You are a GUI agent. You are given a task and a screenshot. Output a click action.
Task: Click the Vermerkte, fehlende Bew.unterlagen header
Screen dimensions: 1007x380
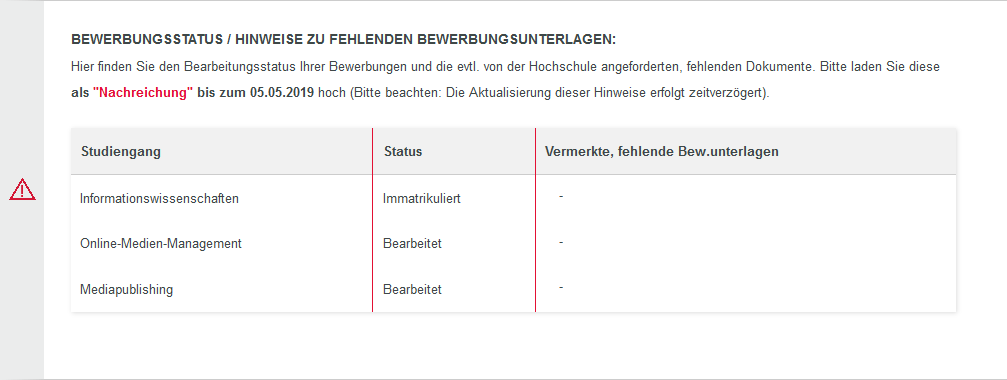(x=661, y=151)
